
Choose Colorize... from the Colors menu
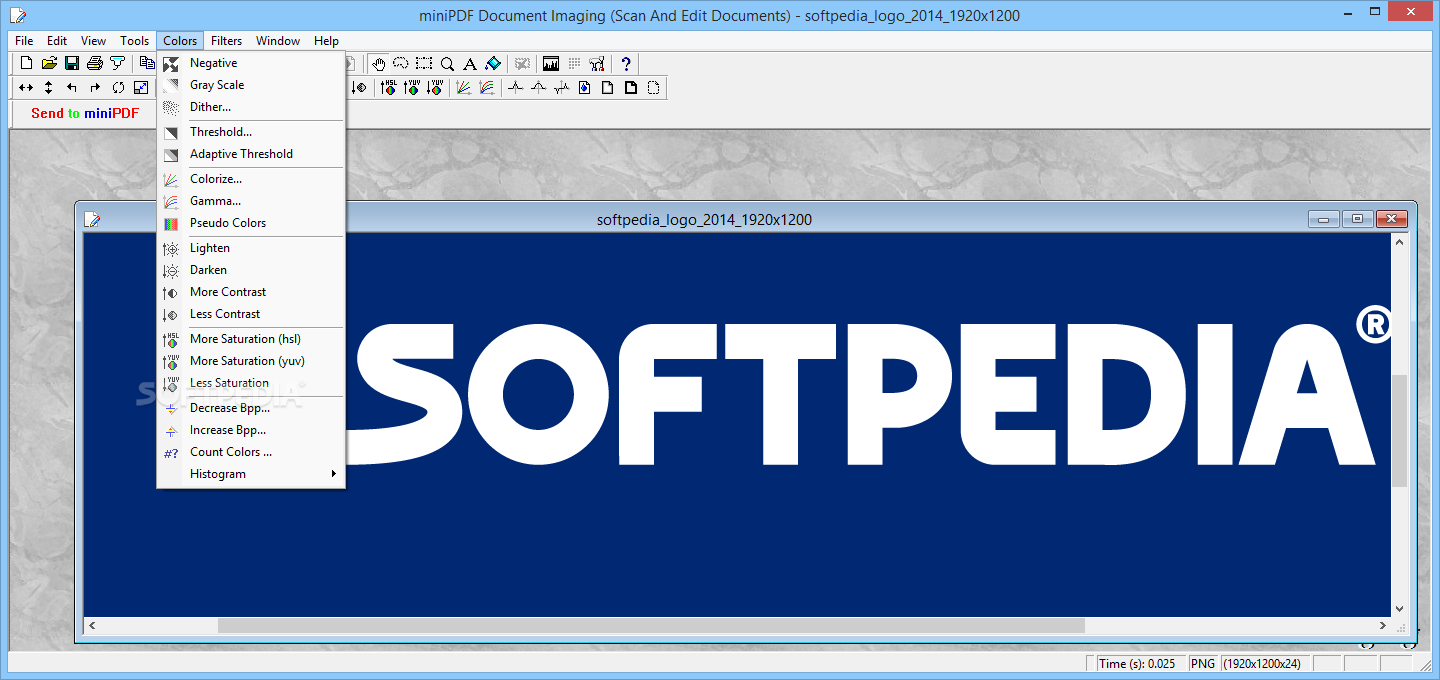(x=251, y=179)
